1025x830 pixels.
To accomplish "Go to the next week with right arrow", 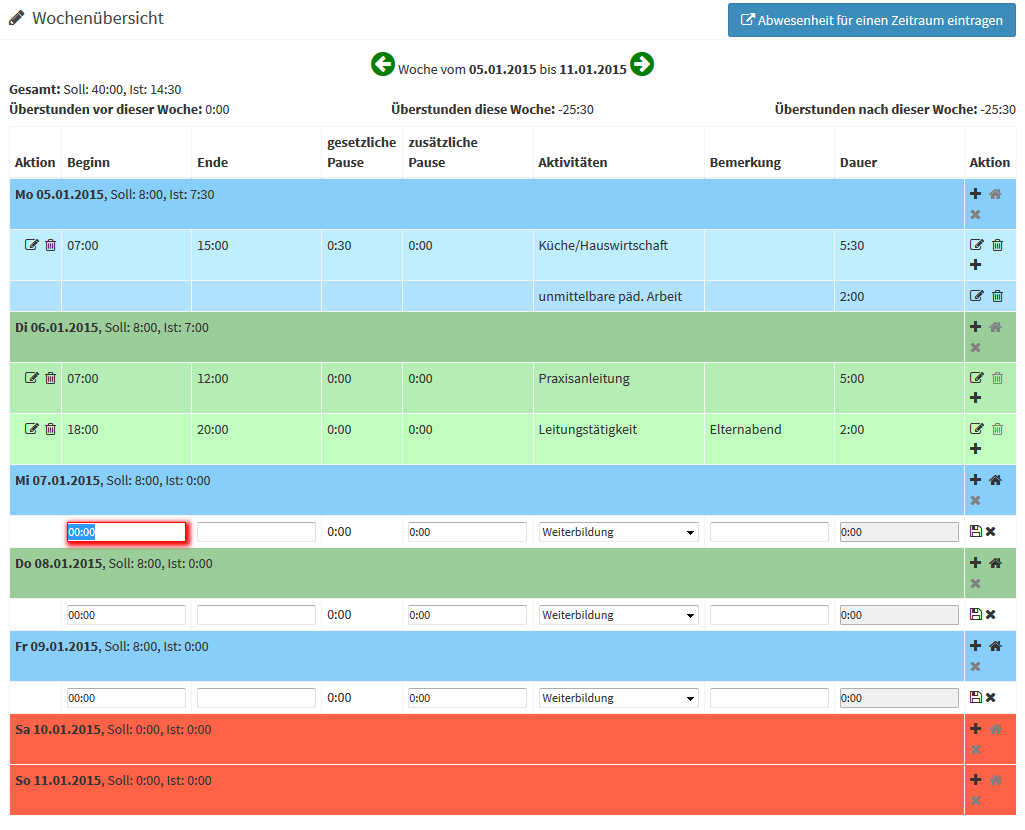I will click(642, 65).
